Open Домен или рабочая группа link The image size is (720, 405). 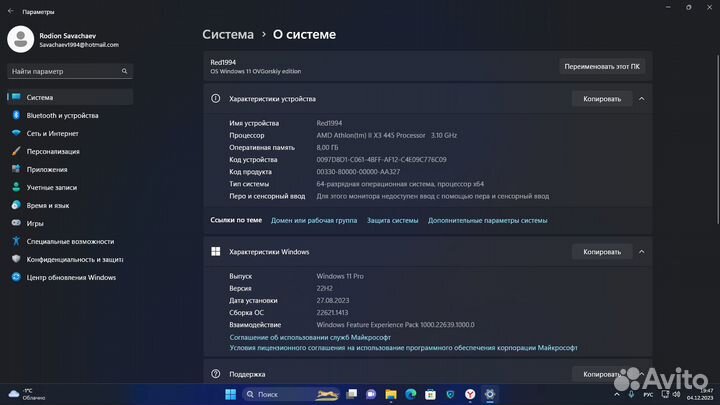(x=314, y=220)
